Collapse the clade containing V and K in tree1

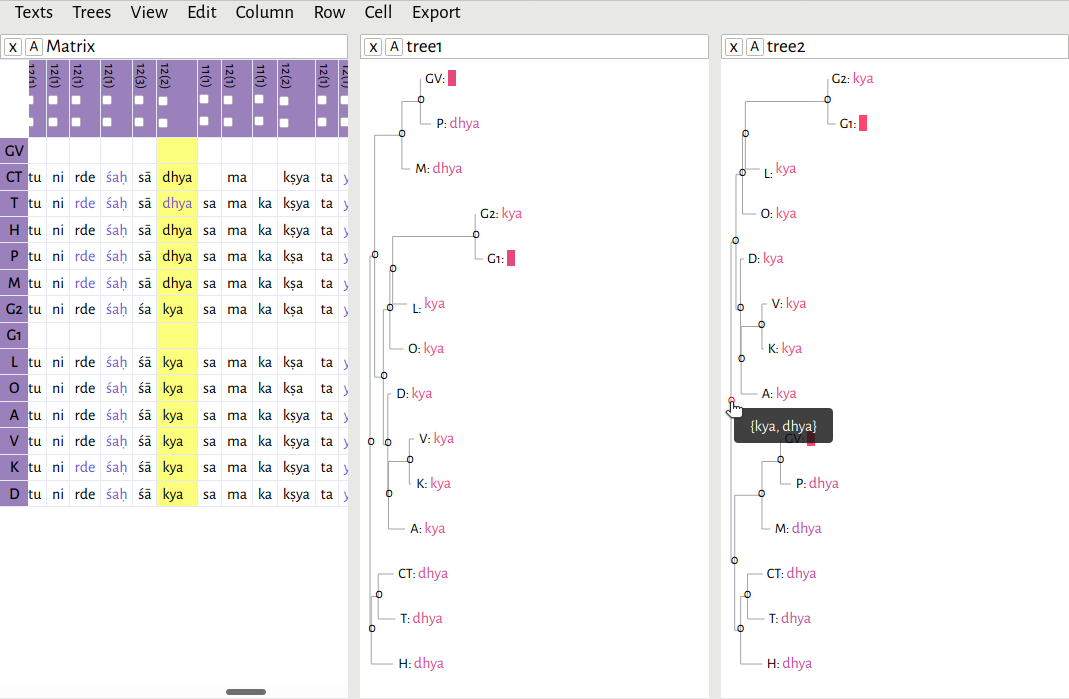pos(408,460)
